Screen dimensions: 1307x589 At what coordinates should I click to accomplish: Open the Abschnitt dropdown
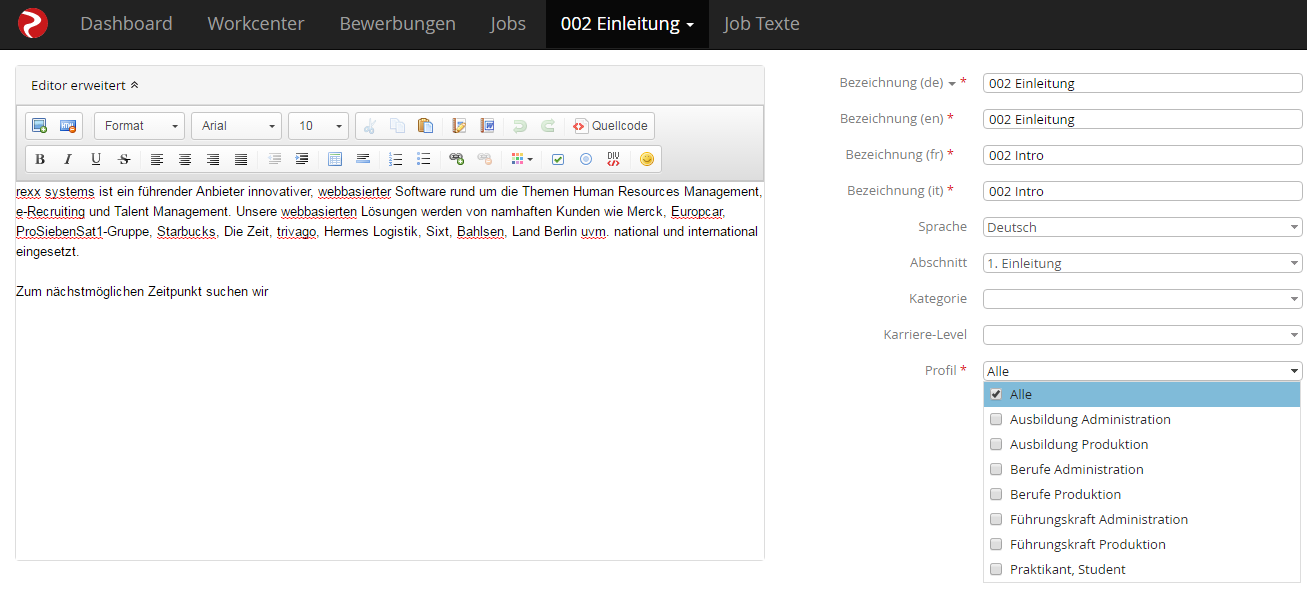[1143, 263]
